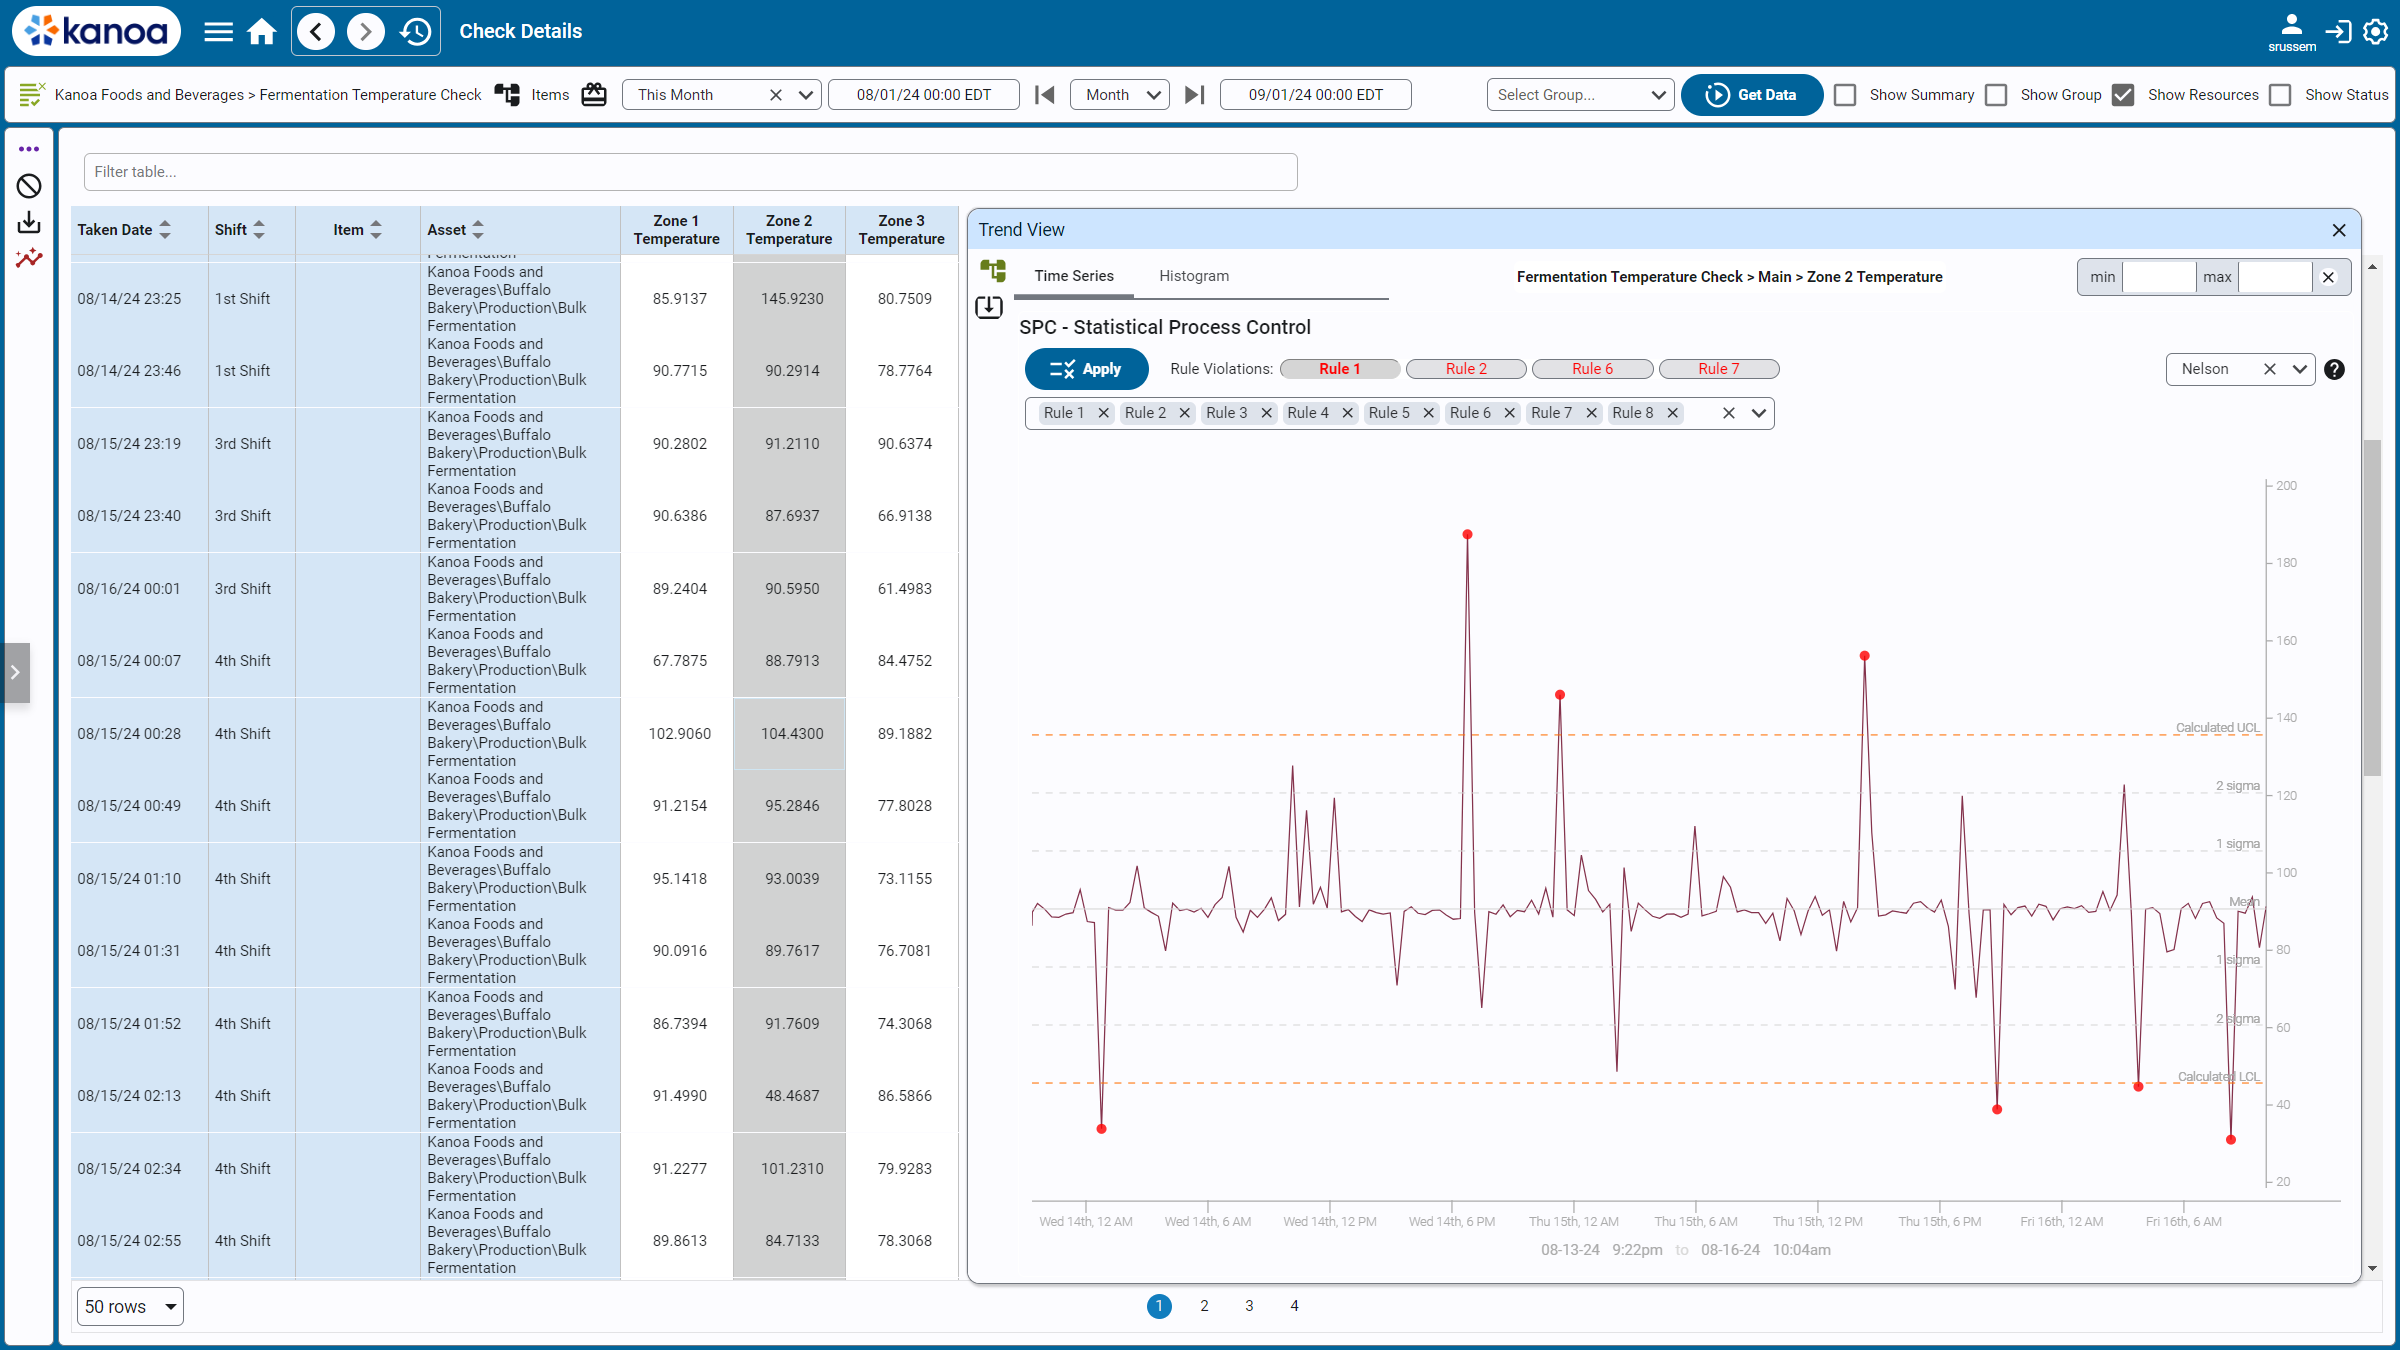Click the trend chart icon in sidebar
2400x1350 pixels.
pyautogui.click(x=29, y=259)
